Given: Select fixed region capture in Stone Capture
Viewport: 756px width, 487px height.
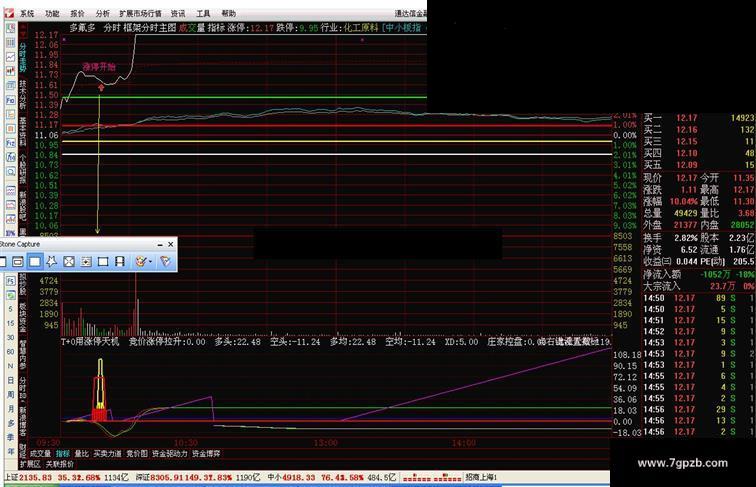Looking at the screenshot, I should [x=103, y=261].
